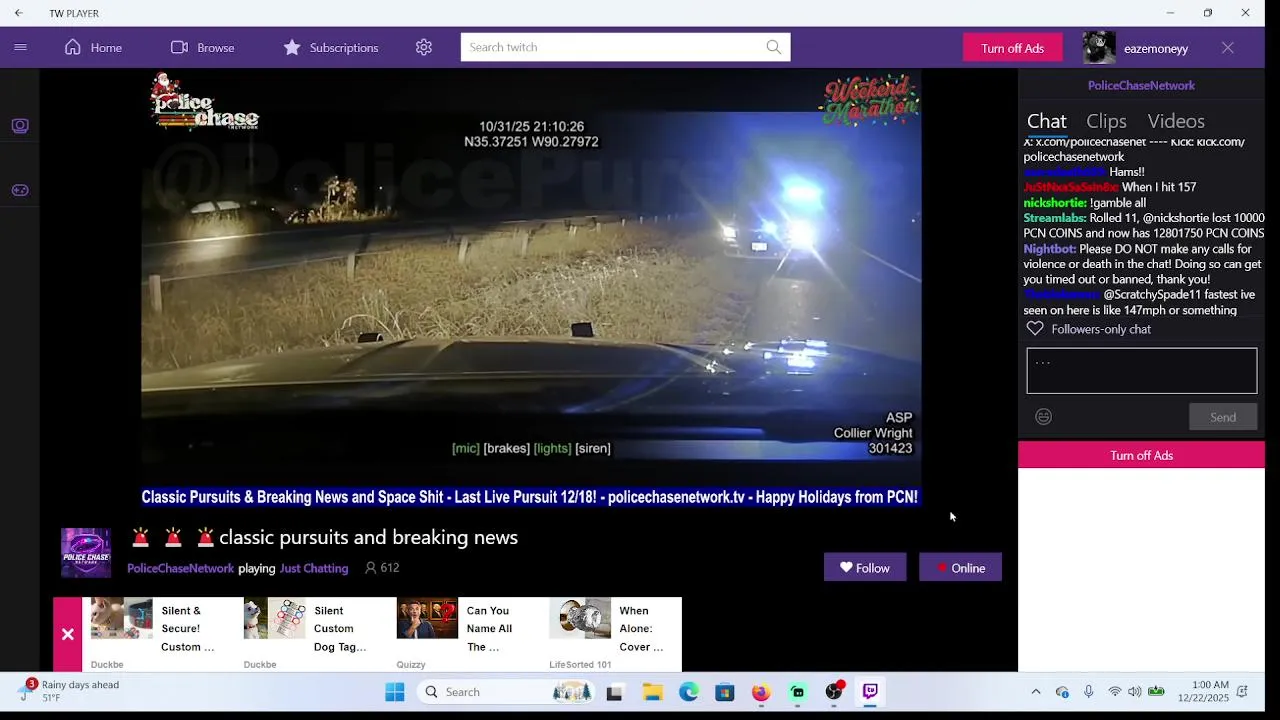Open the Browse section
This screenshot has width=1280, height=720.
tap(202, 47)
